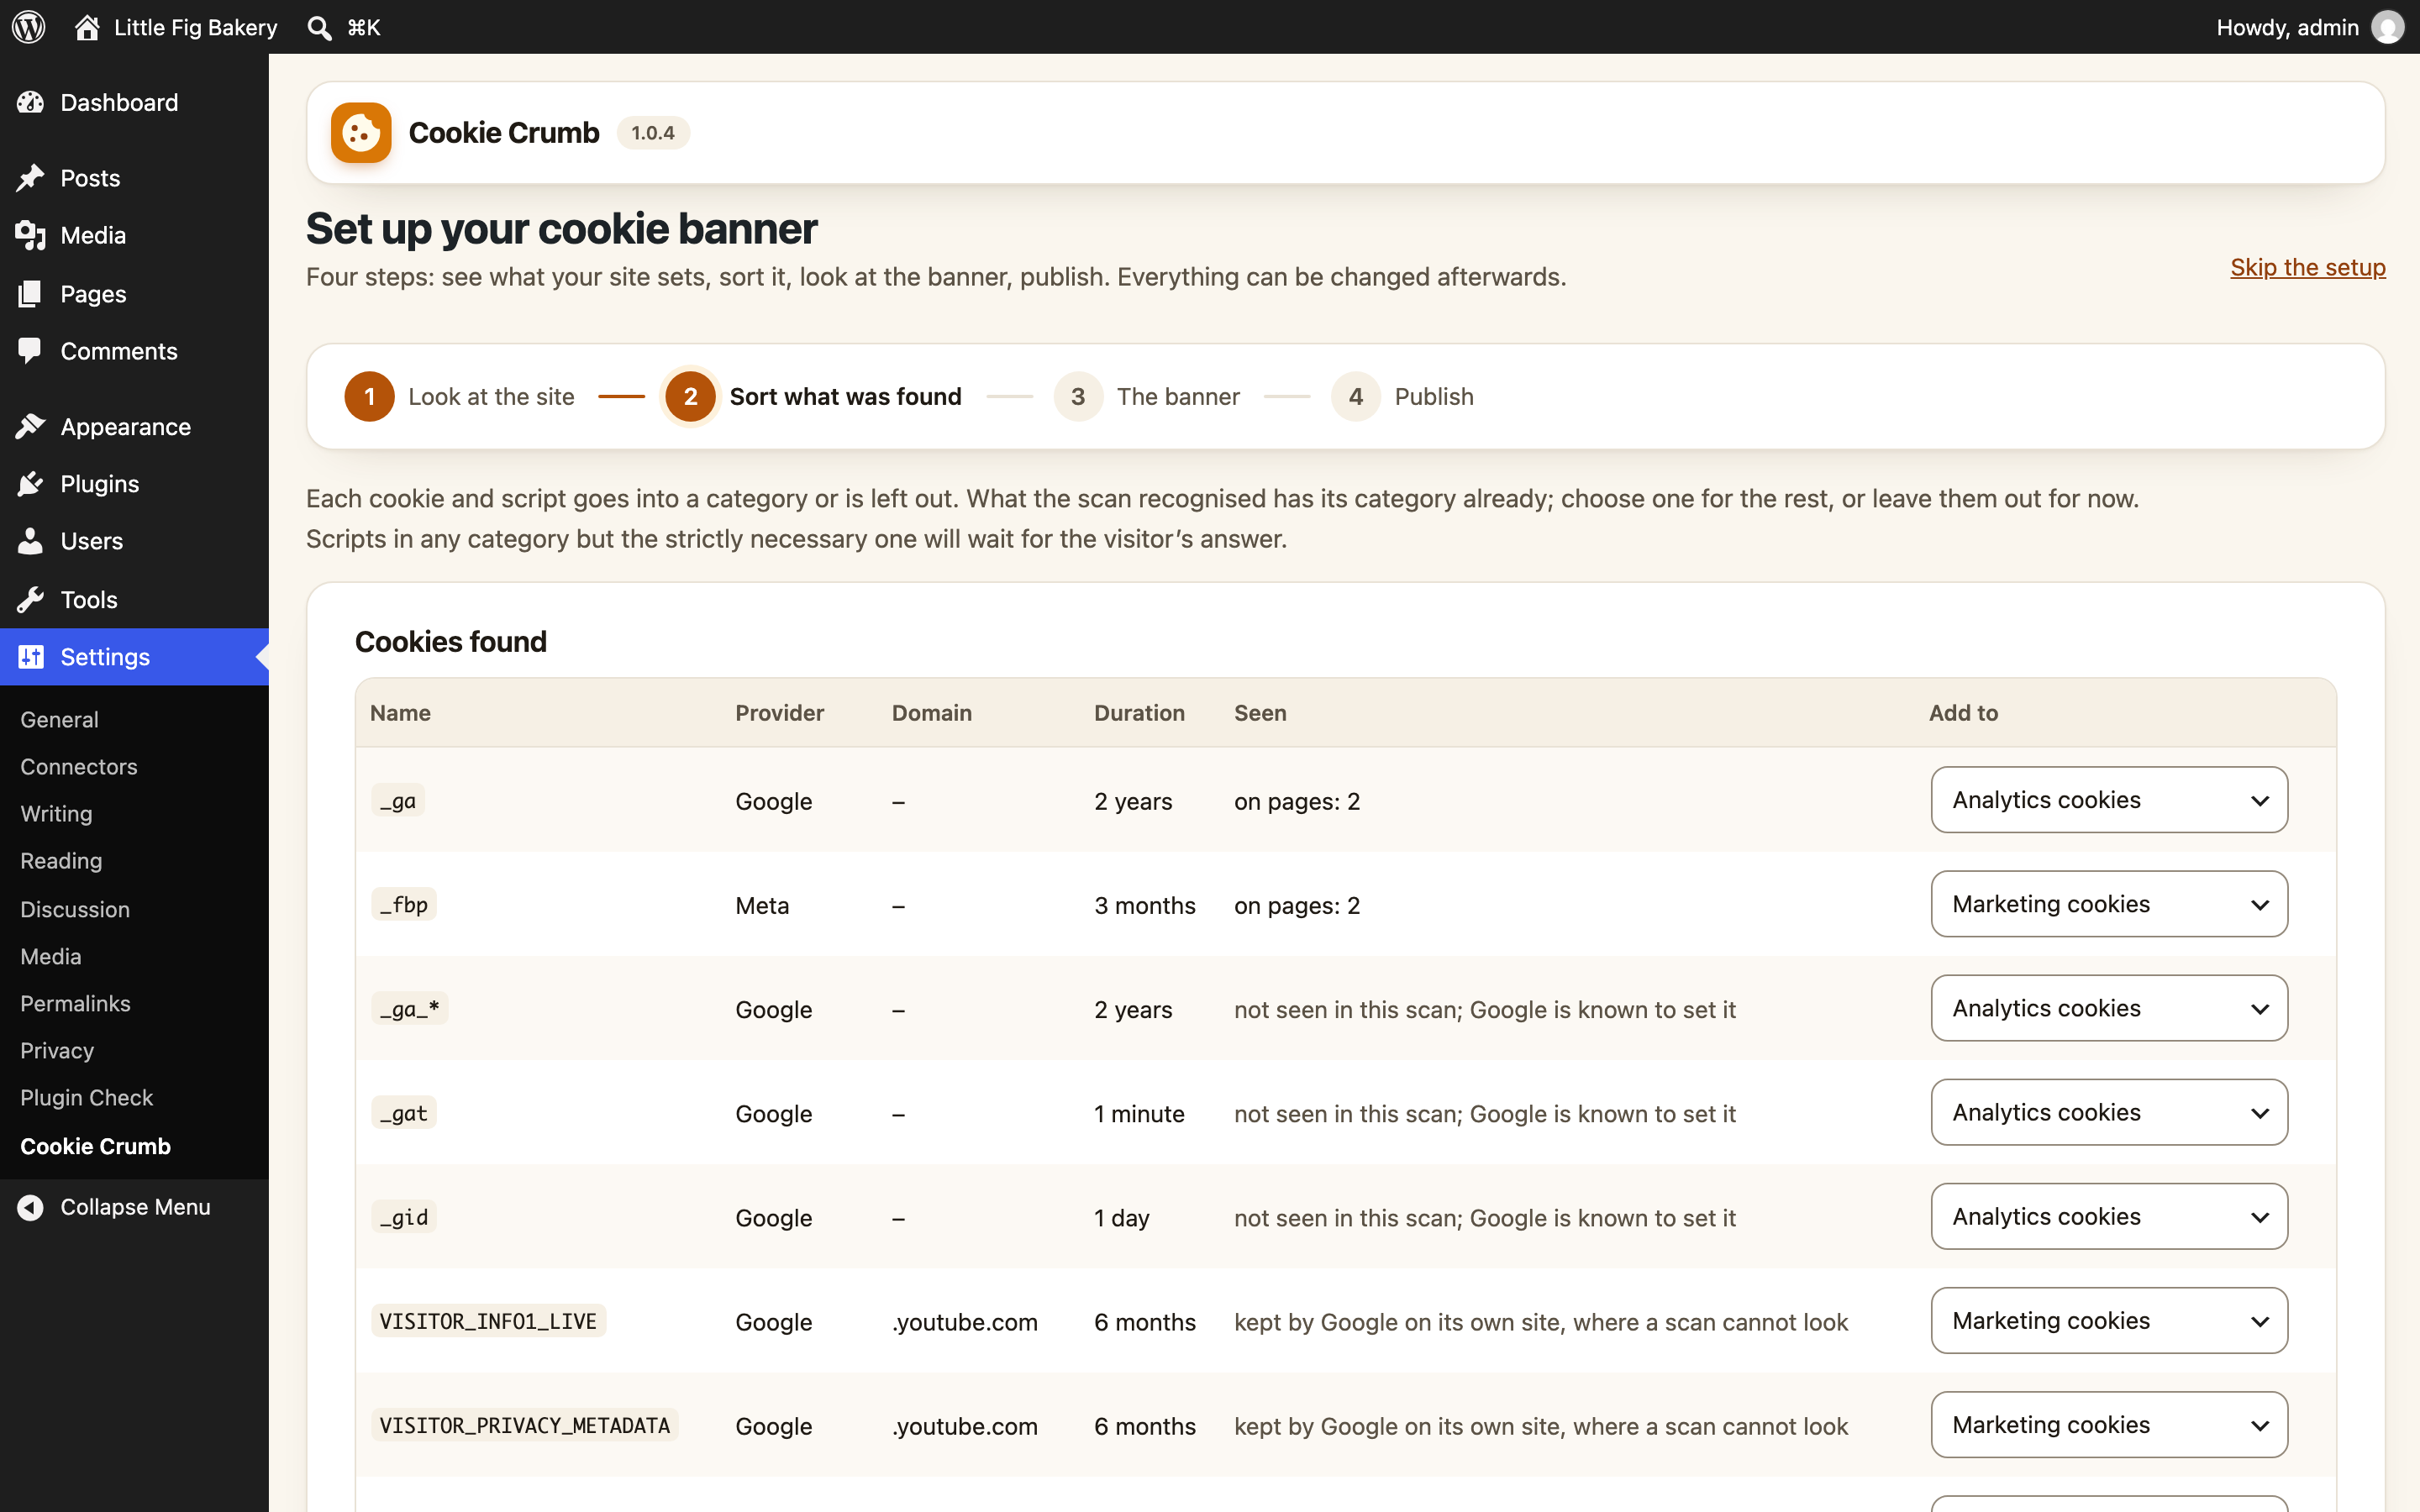The image size is (2420, 1512).
Task: Open category dropdown for _fbp cookie
Action: pyautogui.click(x=2109, y=904)
